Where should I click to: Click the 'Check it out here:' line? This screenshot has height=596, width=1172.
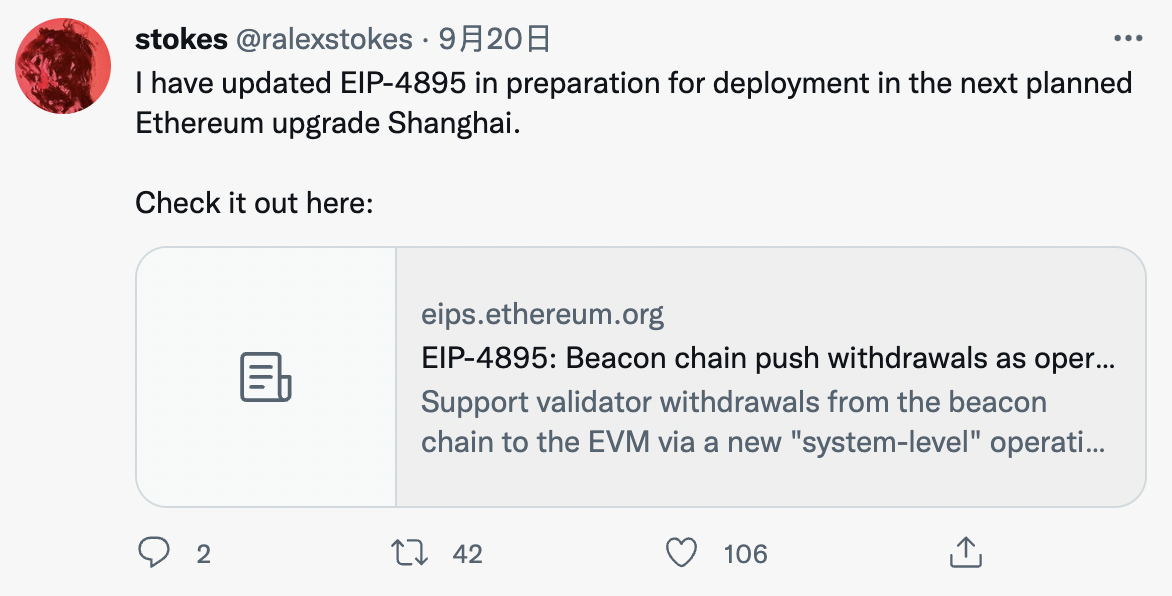tap(254, 203)
